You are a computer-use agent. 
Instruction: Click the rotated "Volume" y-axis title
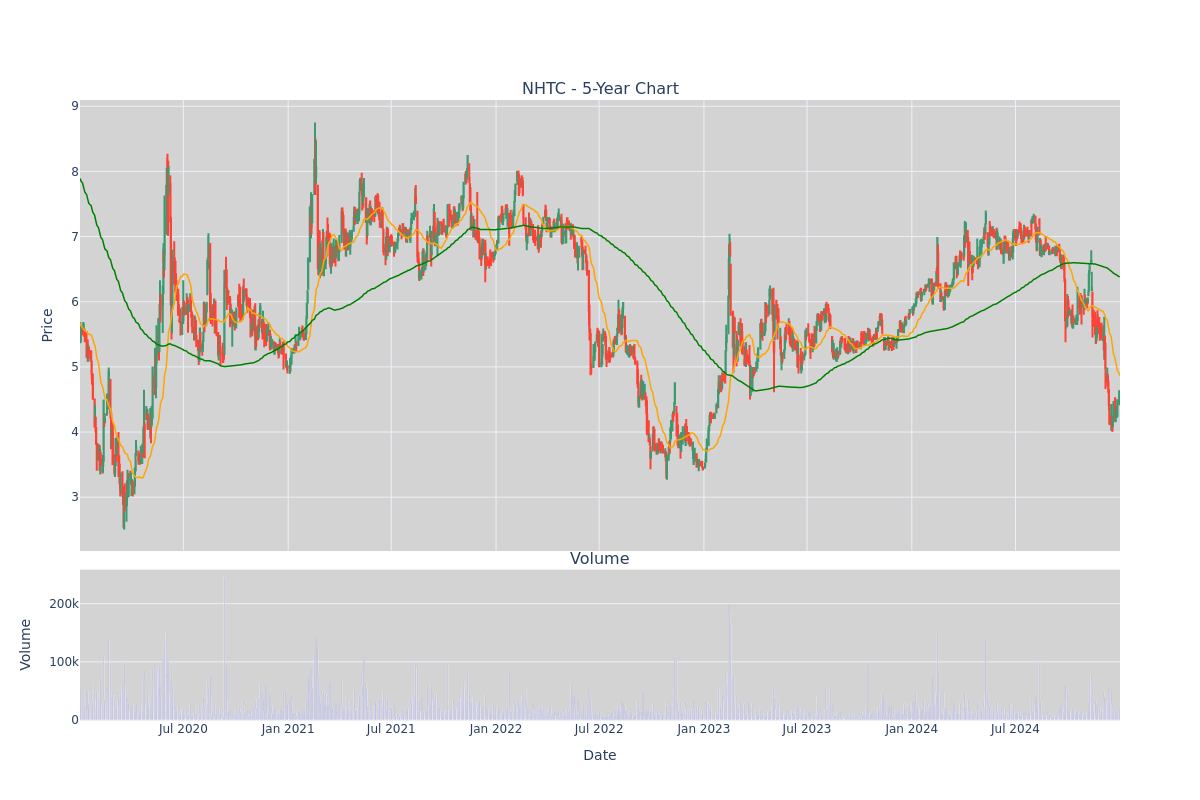(x=26, y=644)
